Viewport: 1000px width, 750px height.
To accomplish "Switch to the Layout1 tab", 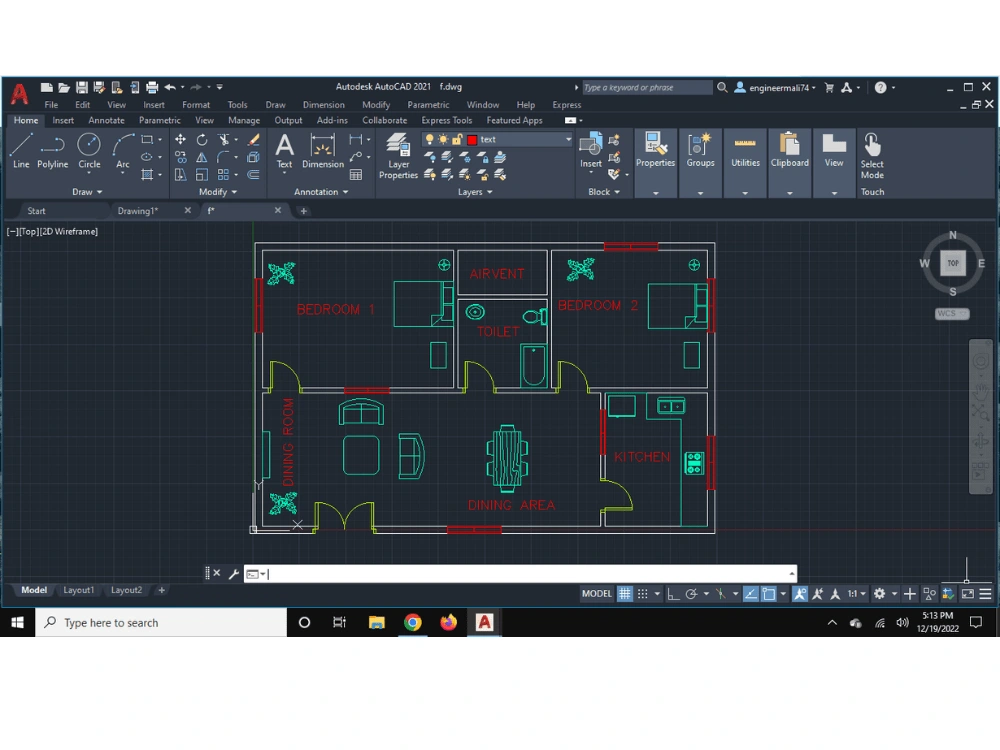I will pyautogui.click(x=78, y=590).
